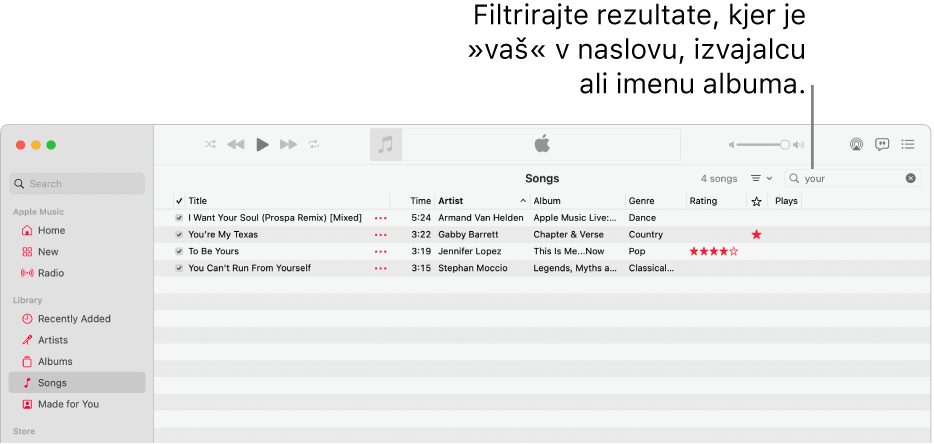The height and width of the screenshot is (444, 934).
Task: Open more options for You're My Texas
Action: (x=380, y=235)
